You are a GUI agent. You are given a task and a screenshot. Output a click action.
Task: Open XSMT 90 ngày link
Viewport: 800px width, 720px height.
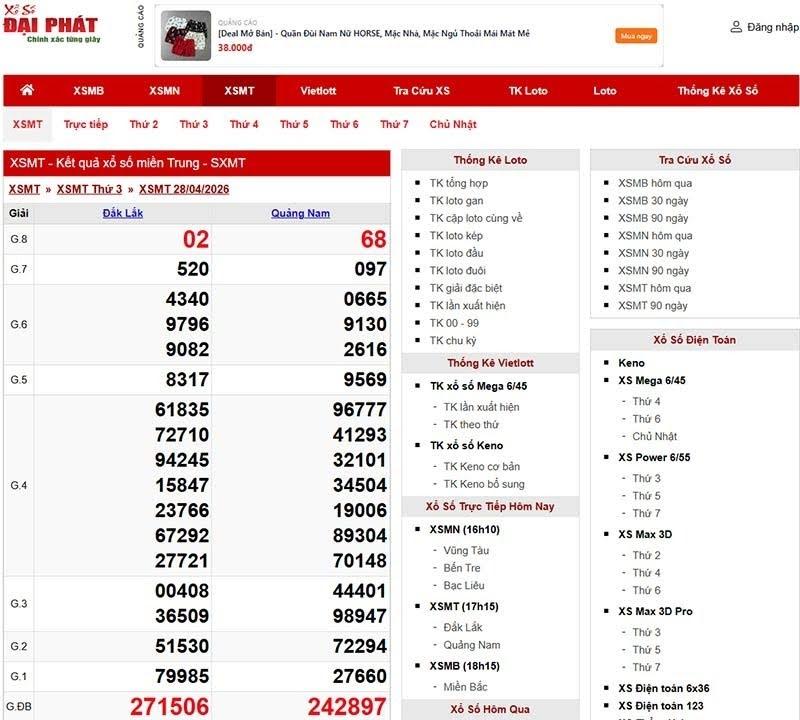[653, 306]
